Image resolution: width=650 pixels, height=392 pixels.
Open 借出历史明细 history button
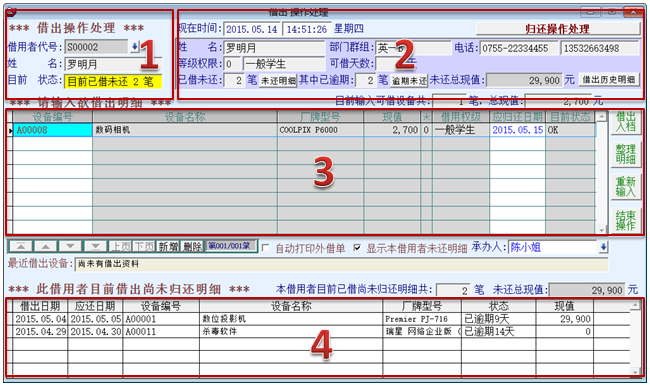pyautogui.click(x=609, y=80)
